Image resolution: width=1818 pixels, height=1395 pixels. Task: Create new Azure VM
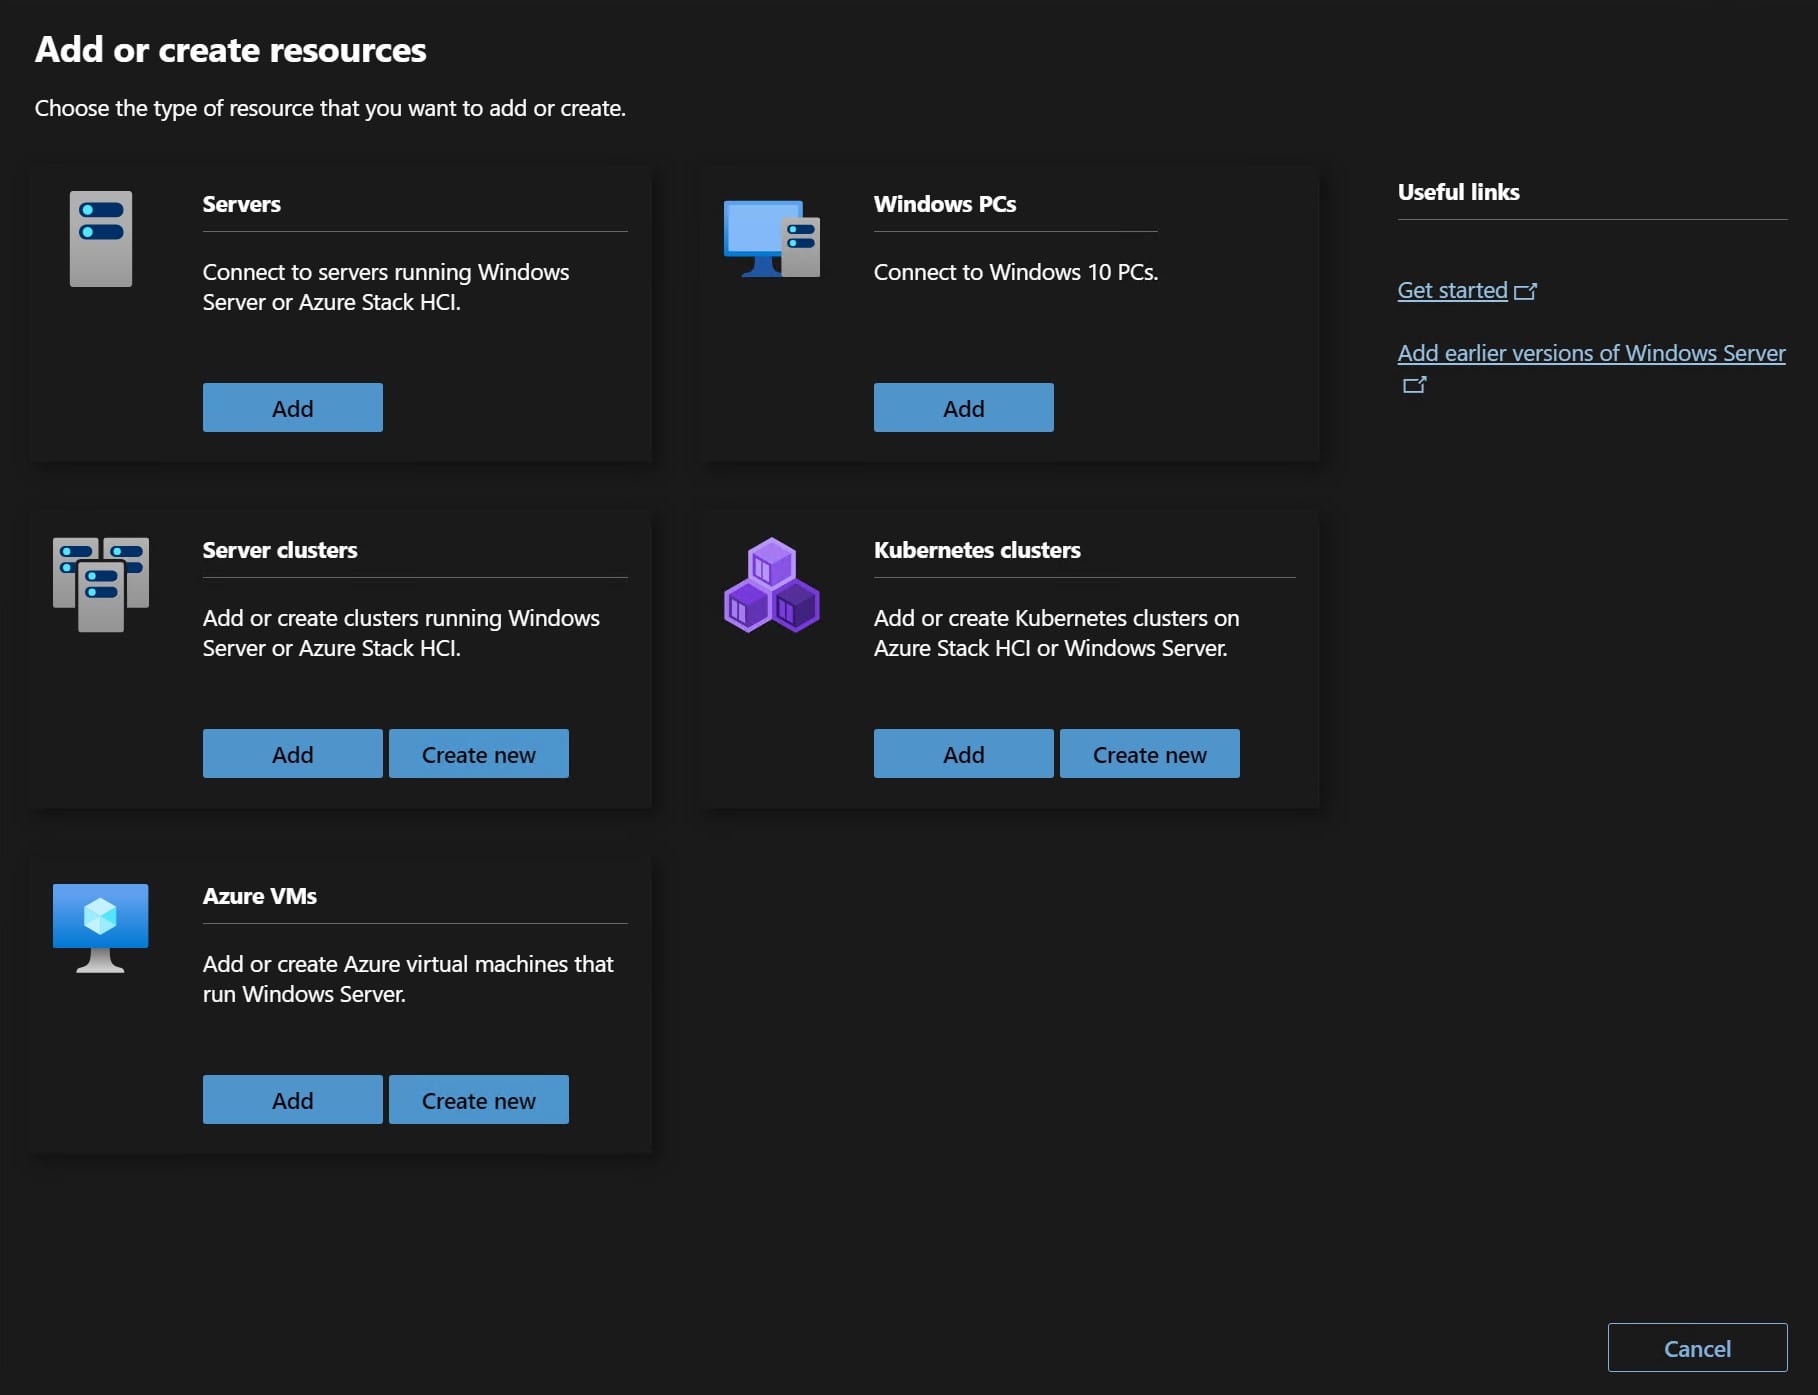pos(479,1100)
